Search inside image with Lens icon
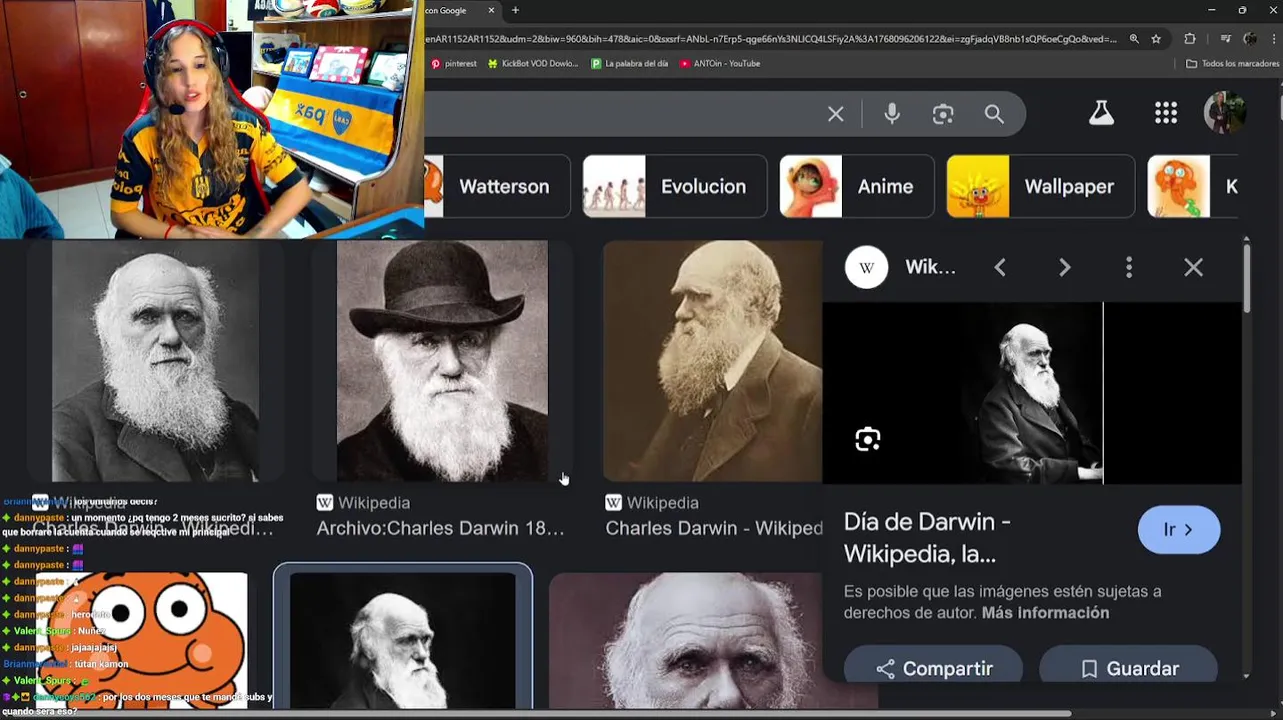The image size is (1283, 720). 868,439
